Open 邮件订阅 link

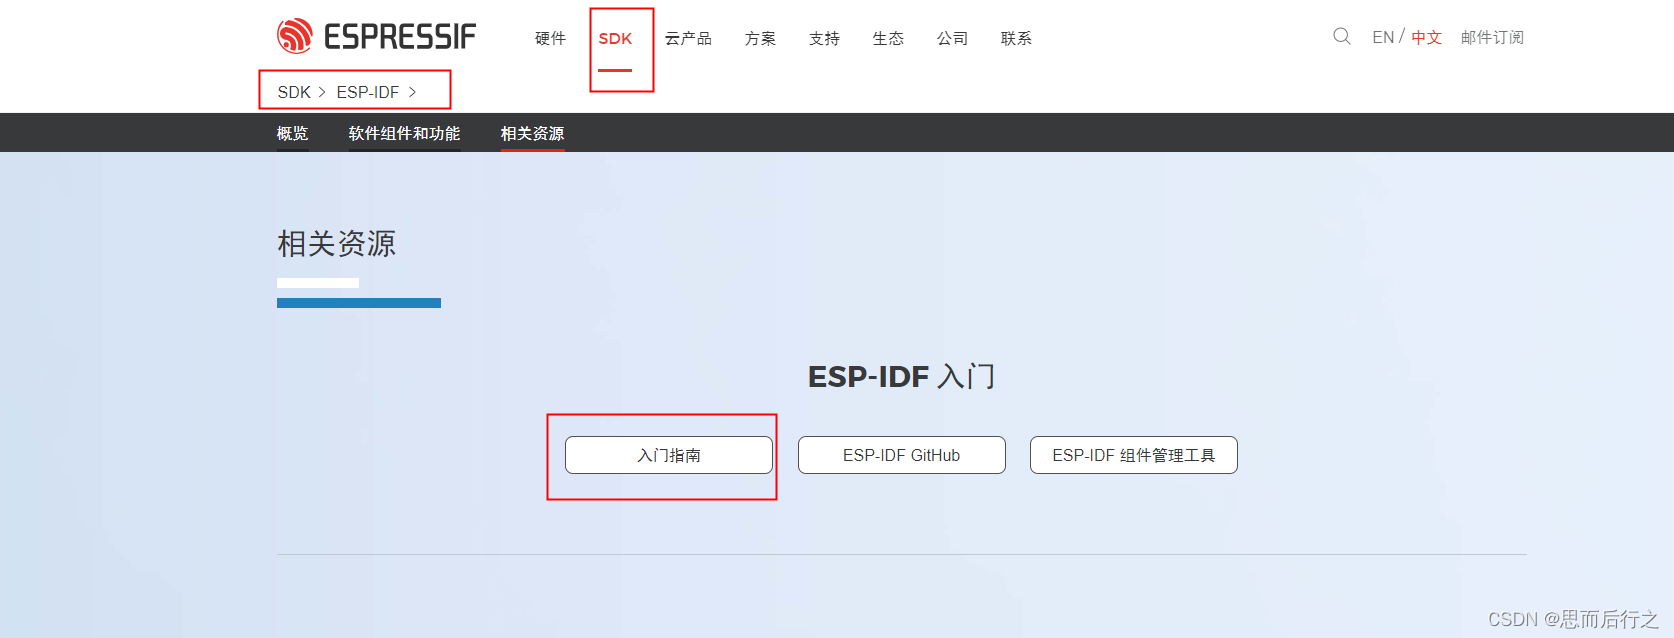click(1492, 37)
